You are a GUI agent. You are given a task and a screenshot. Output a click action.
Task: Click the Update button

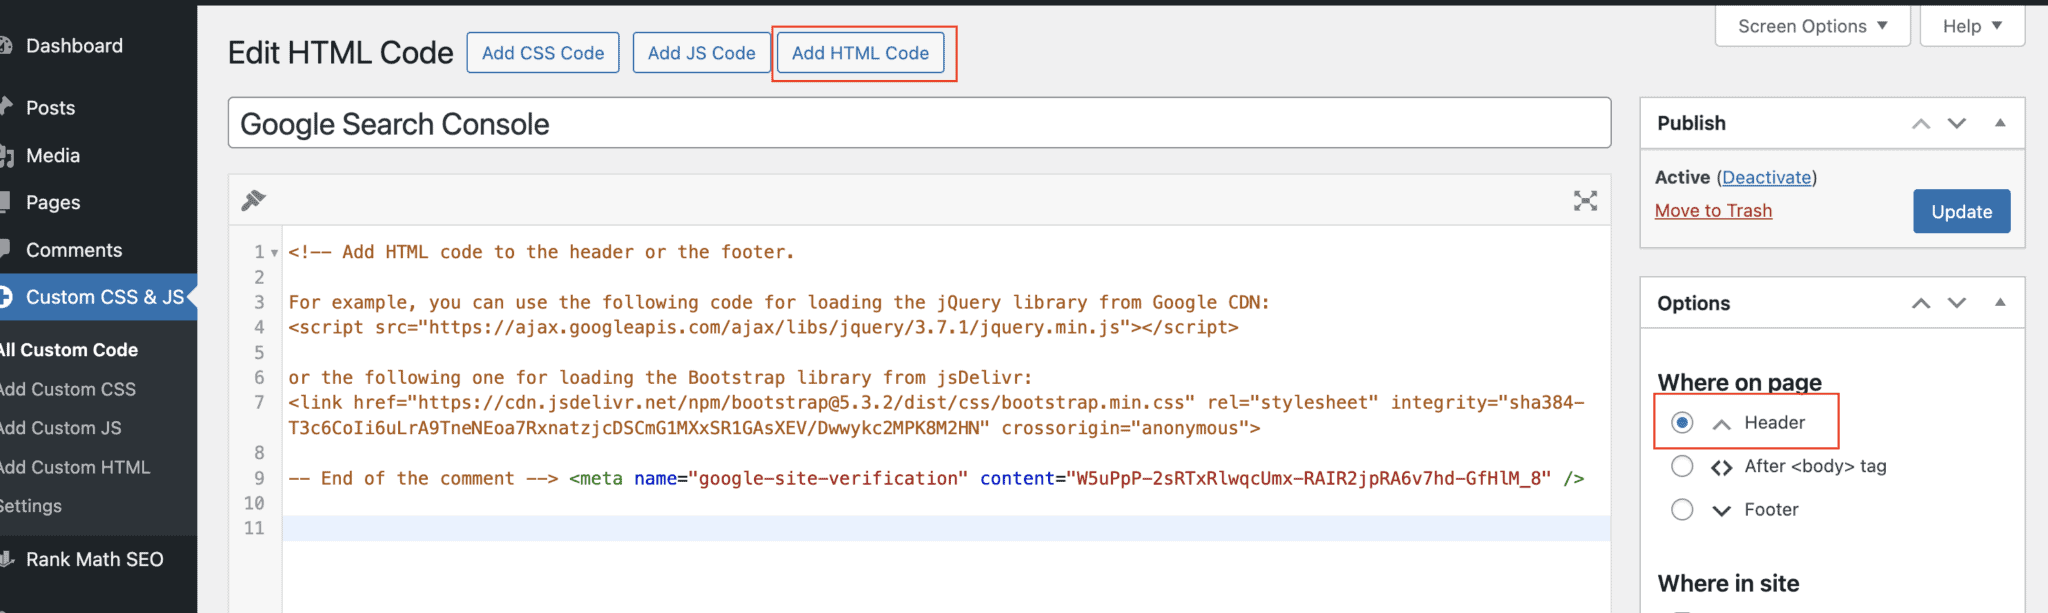pos(1962,211)
